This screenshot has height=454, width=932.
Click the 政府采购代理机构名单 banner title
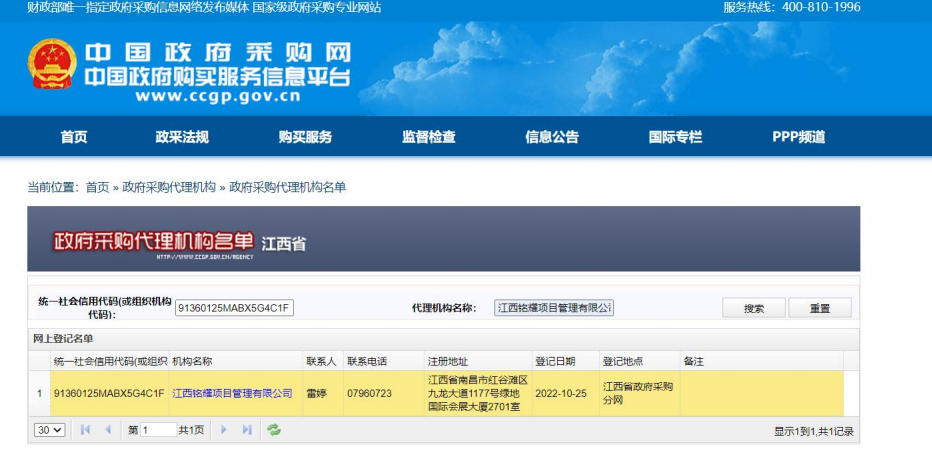[x=154, y=241]
